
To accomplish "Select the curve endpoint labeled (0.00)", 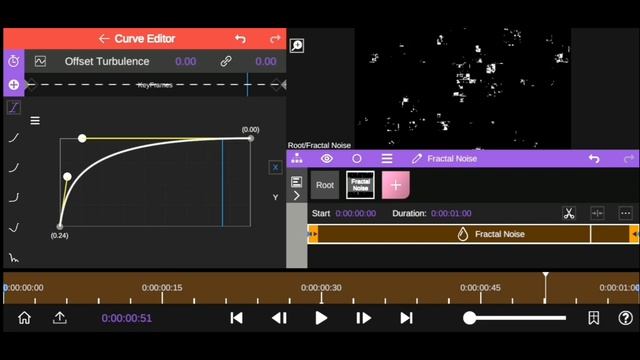I will click(x=251, y=138).
